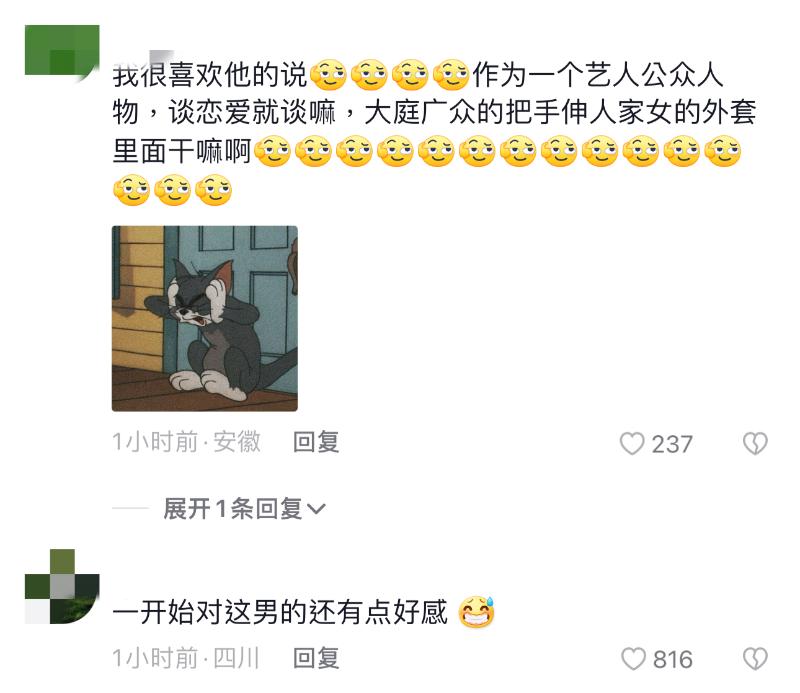Tap the last row of eye-roll emojis
Viewport: 800px width, 693px height.
click(172, 190)
